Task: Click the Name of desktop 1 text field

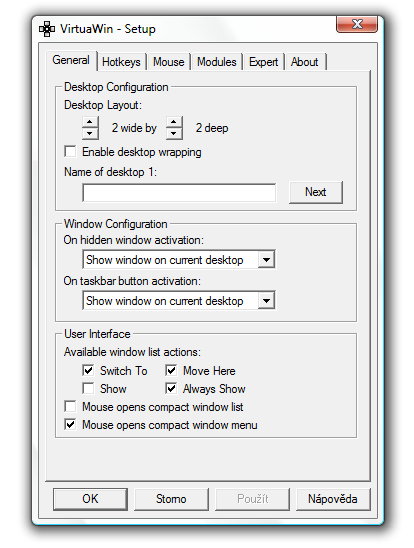Action: click(x=179, y=193)
